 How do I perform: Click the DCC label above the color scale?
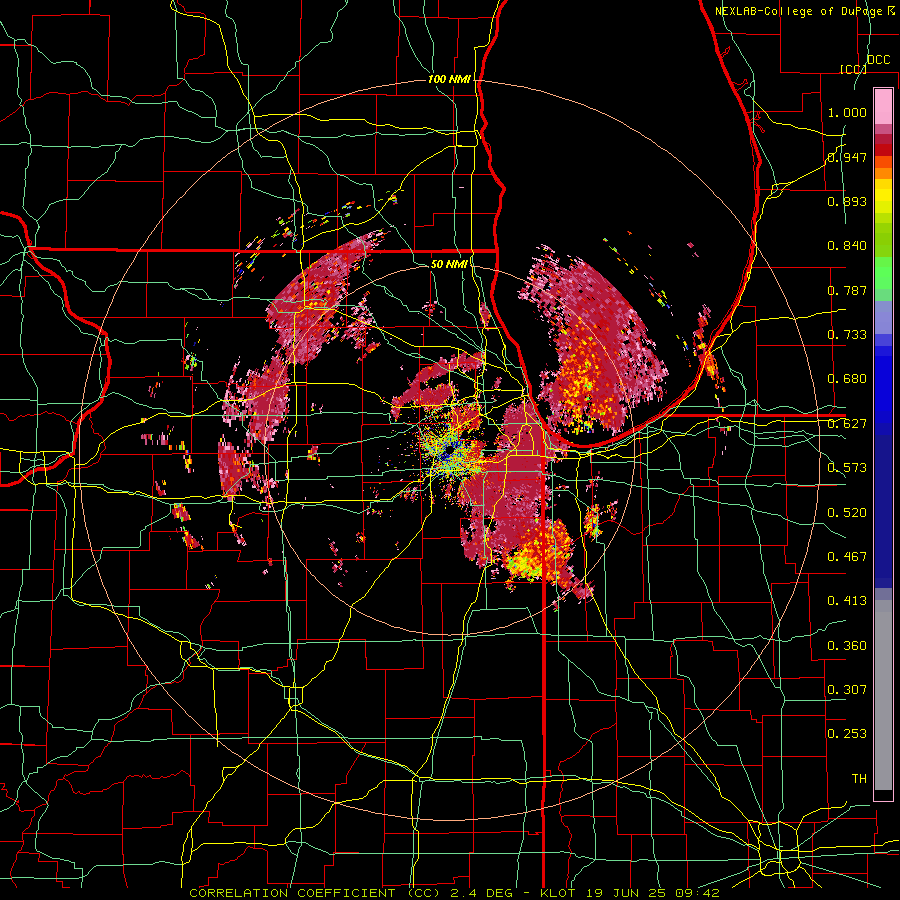point(878,60)
